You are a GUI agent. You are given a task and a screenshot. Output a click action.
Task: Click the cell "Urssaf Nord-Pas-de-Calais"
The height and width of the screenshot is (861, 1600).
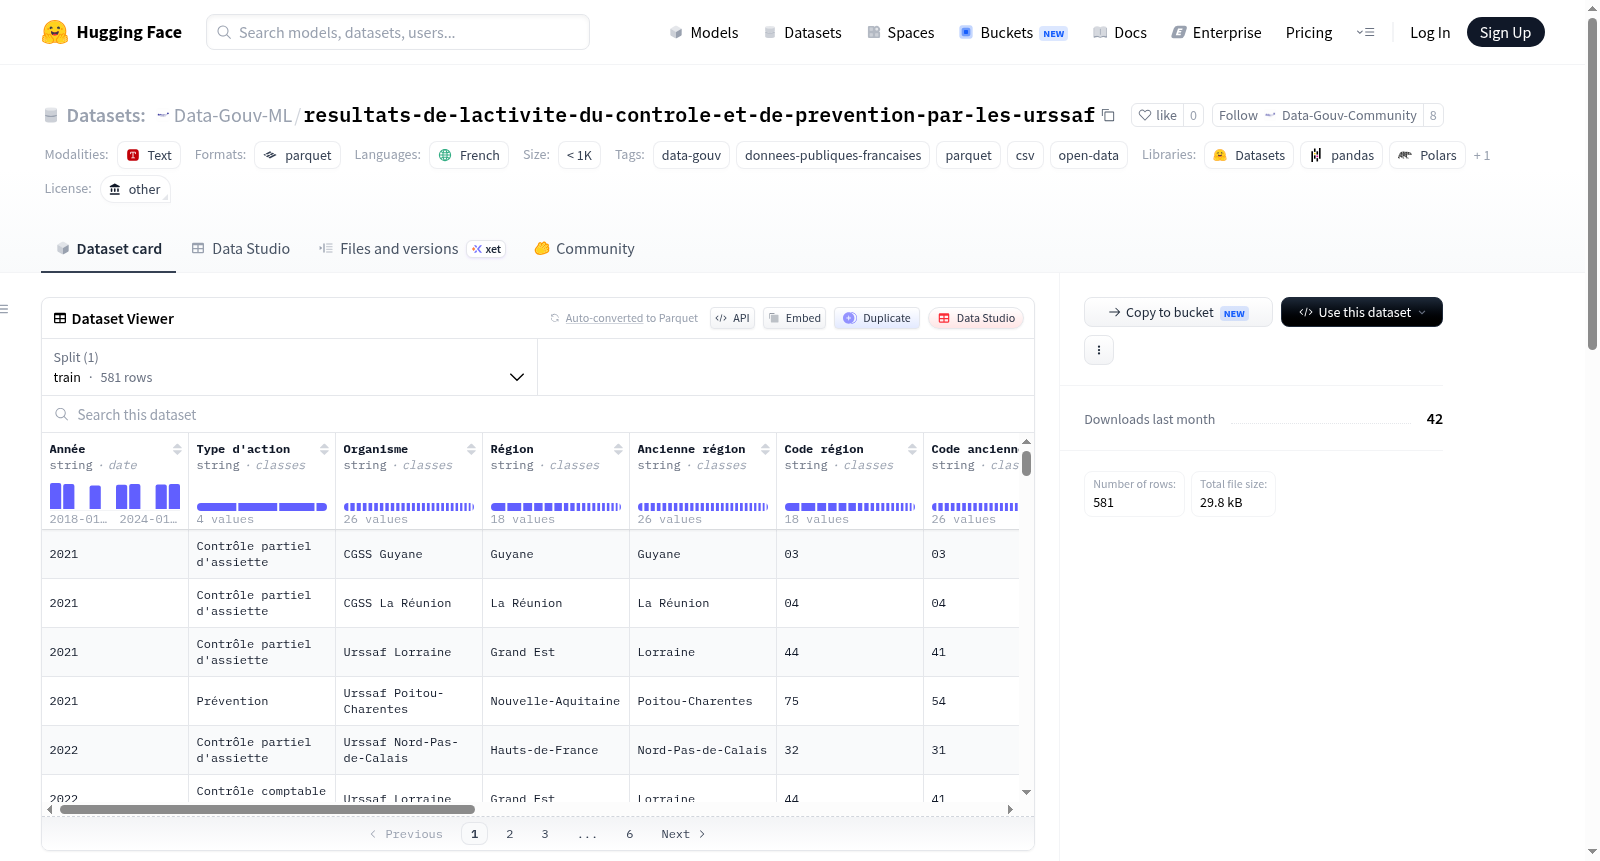pos(409,750)
